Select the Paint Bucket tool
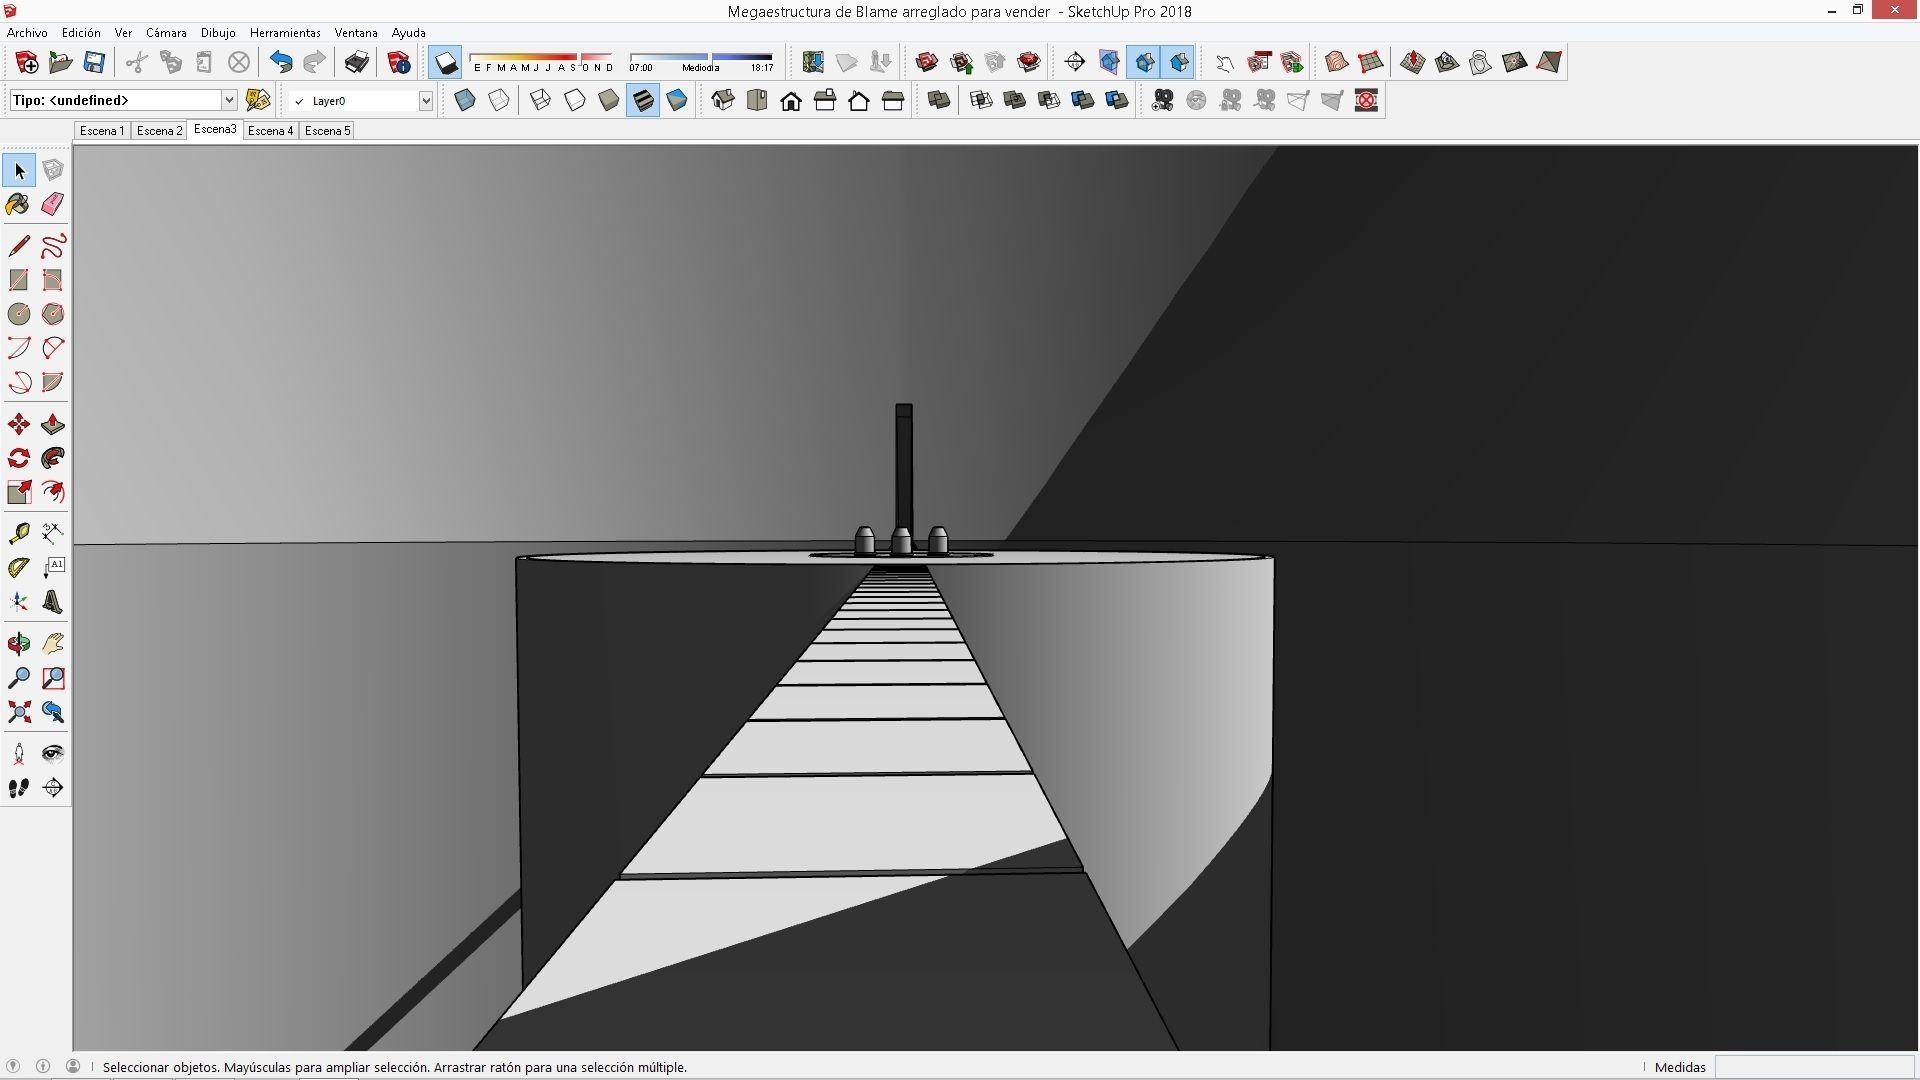Image resolution: width=1920 pixels, height=1080 pixels. click(19, 204)
